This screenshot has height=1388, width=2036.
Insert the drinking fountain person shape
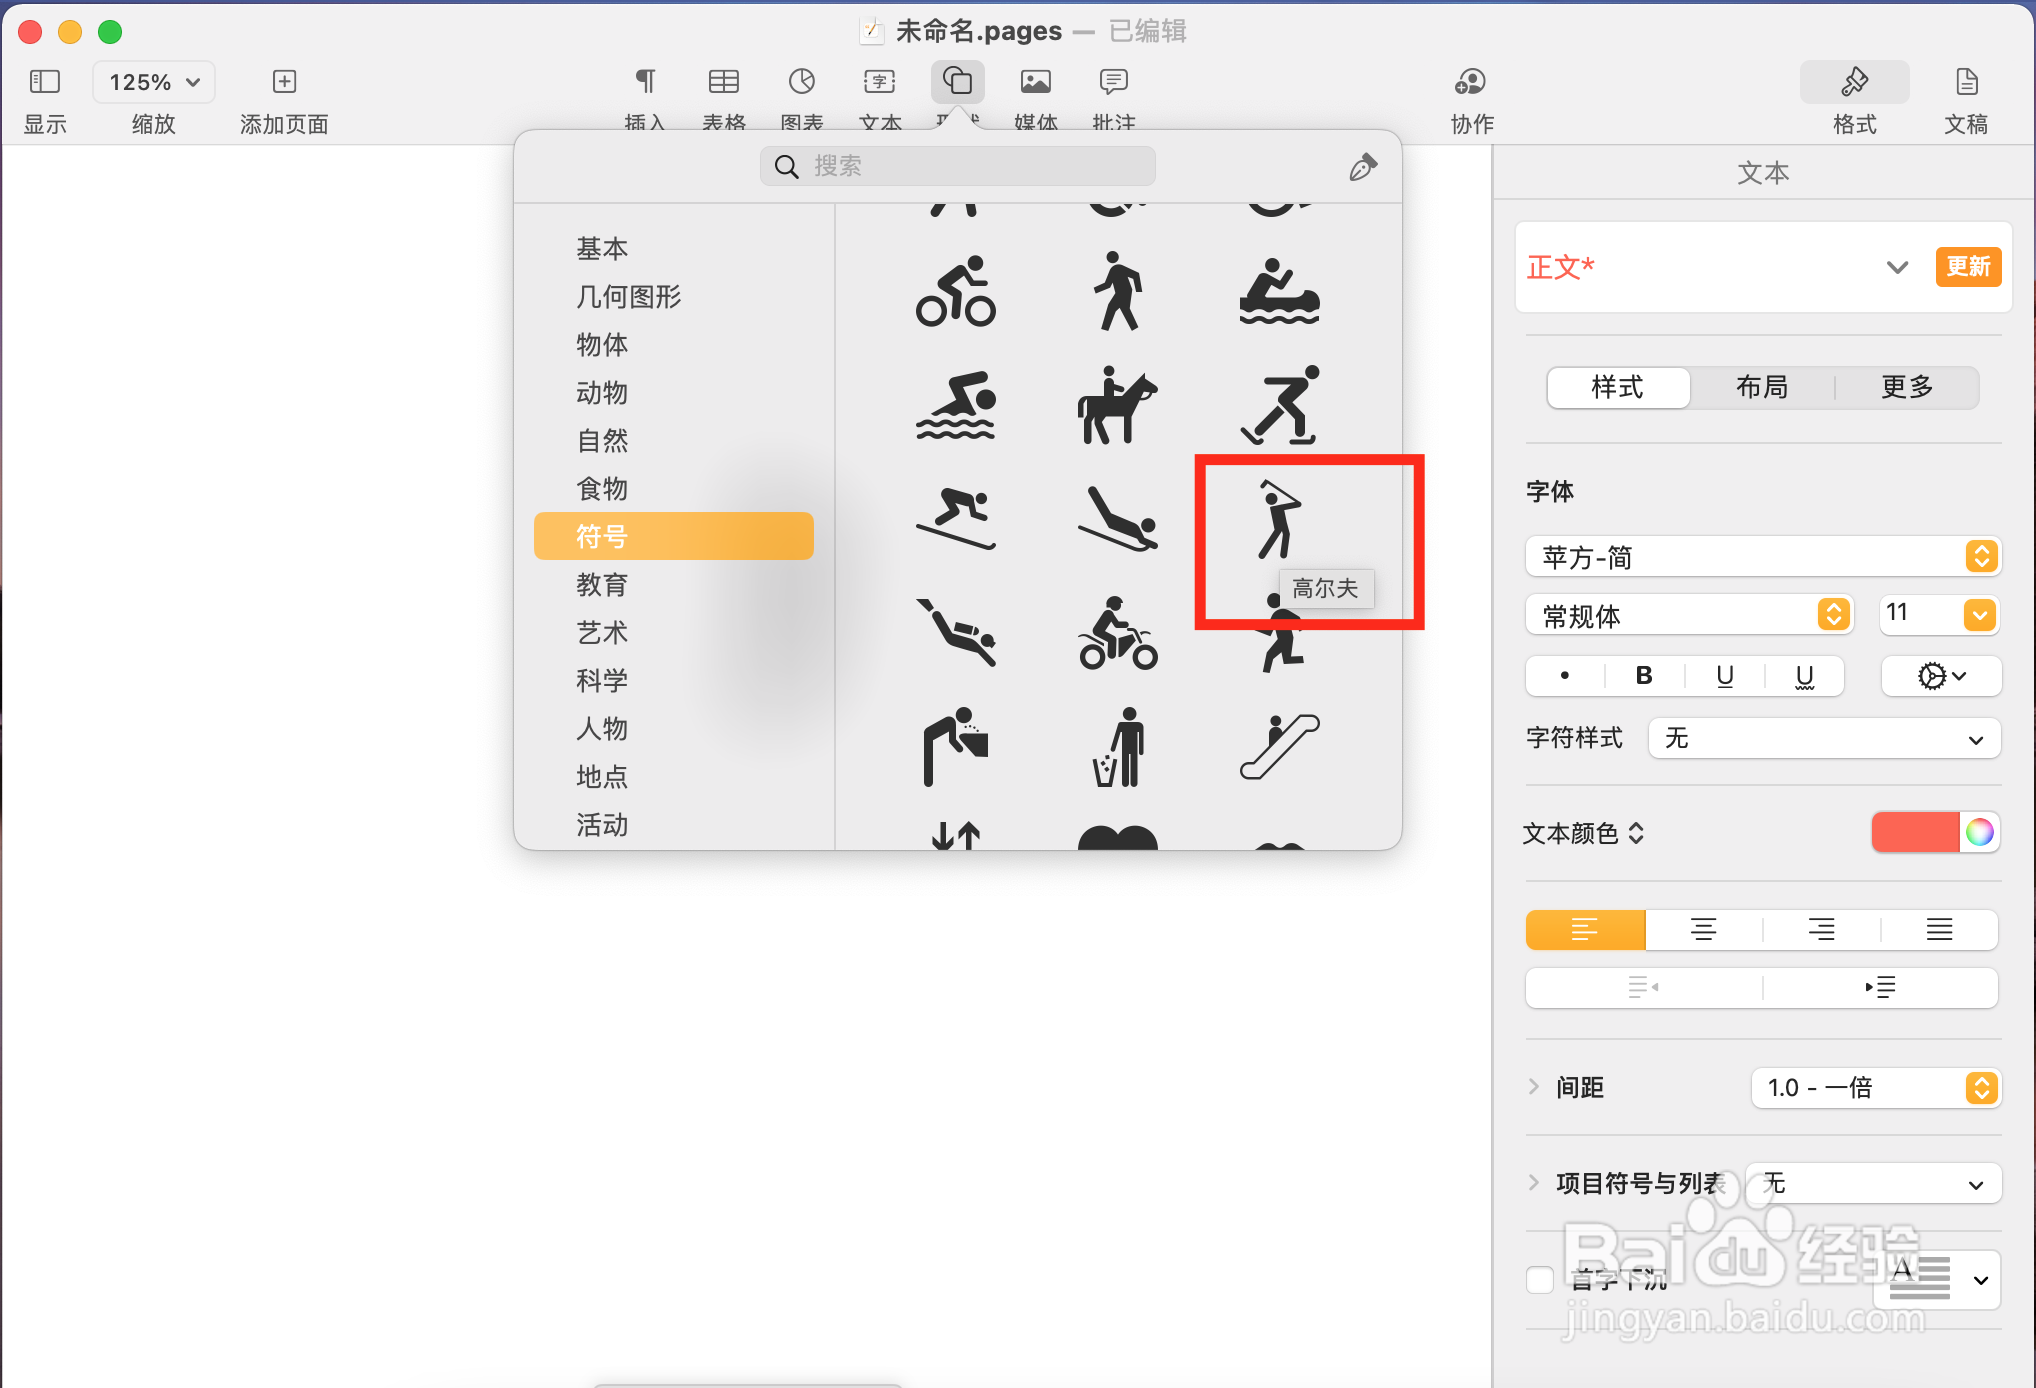pyautogui.click(x=956, y=746)
